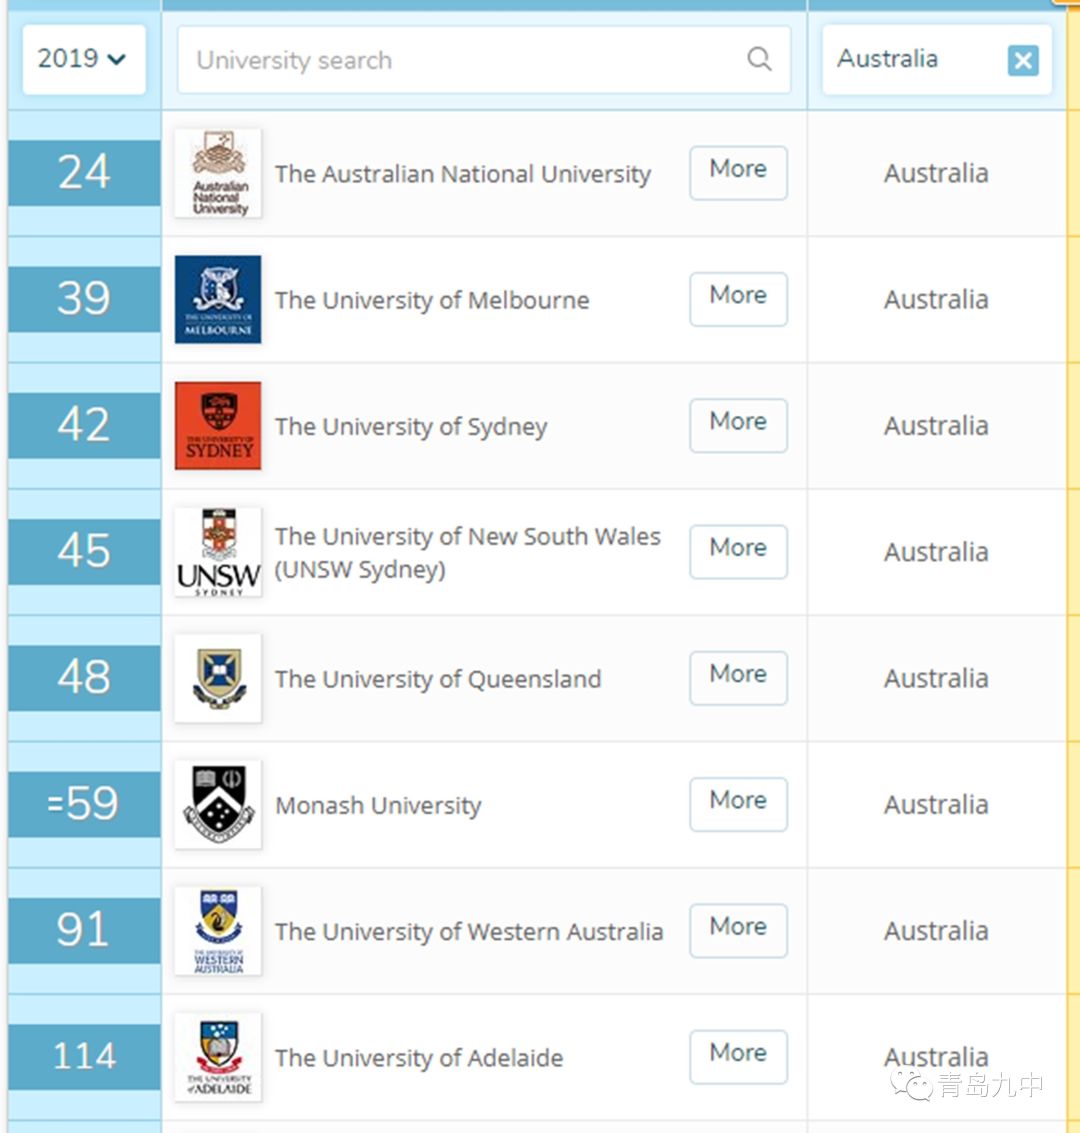Click the Western Australia university logo

218,931
